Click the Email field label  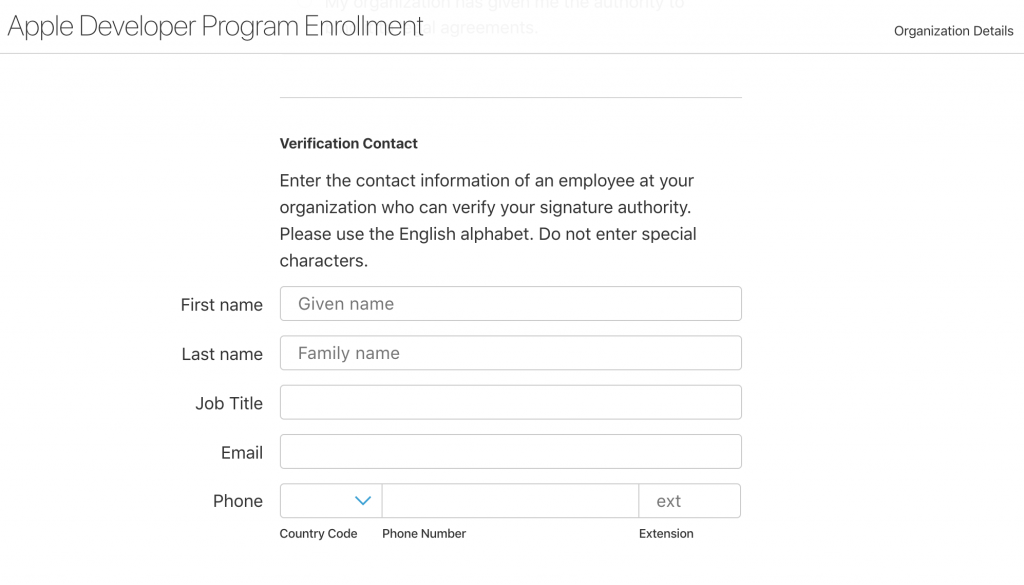(x=242, y=452)
